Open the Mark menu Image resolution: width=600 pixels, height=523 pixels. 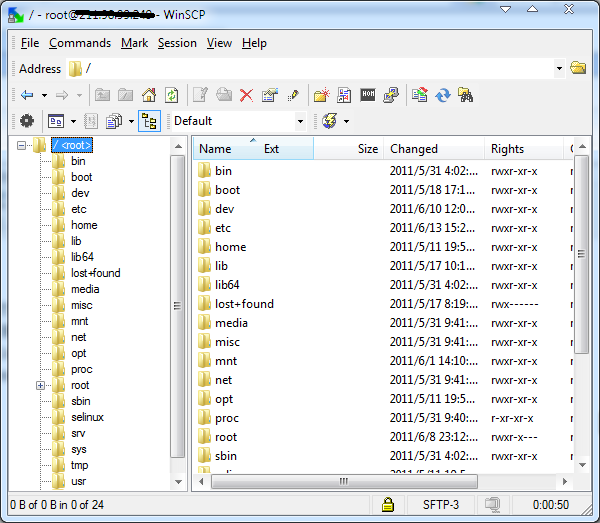(x=134, y=43)
